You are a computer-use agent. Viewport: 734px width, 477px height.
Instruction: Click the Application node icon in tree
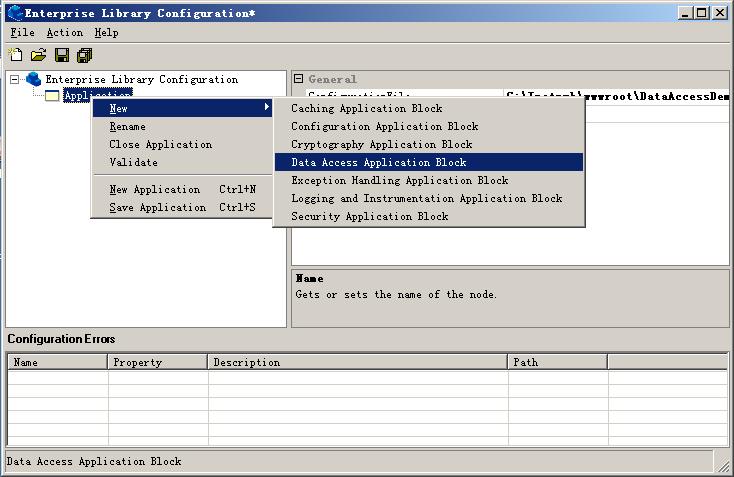click(52, 96)
